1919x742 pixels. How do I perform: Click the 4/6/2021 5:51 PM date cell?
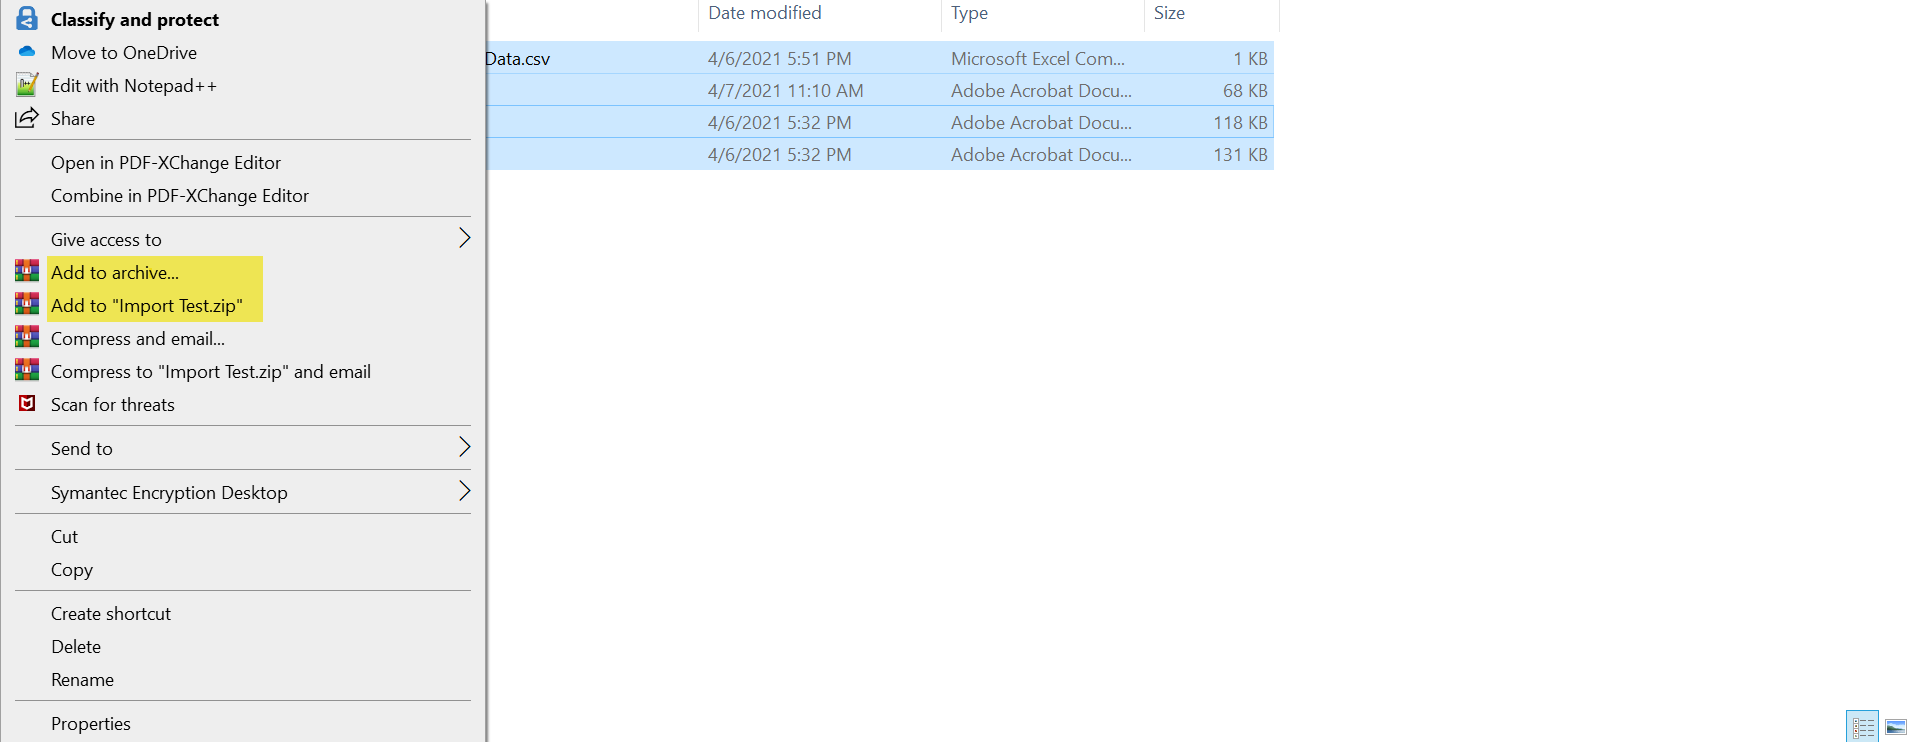(x=779, y=58)
